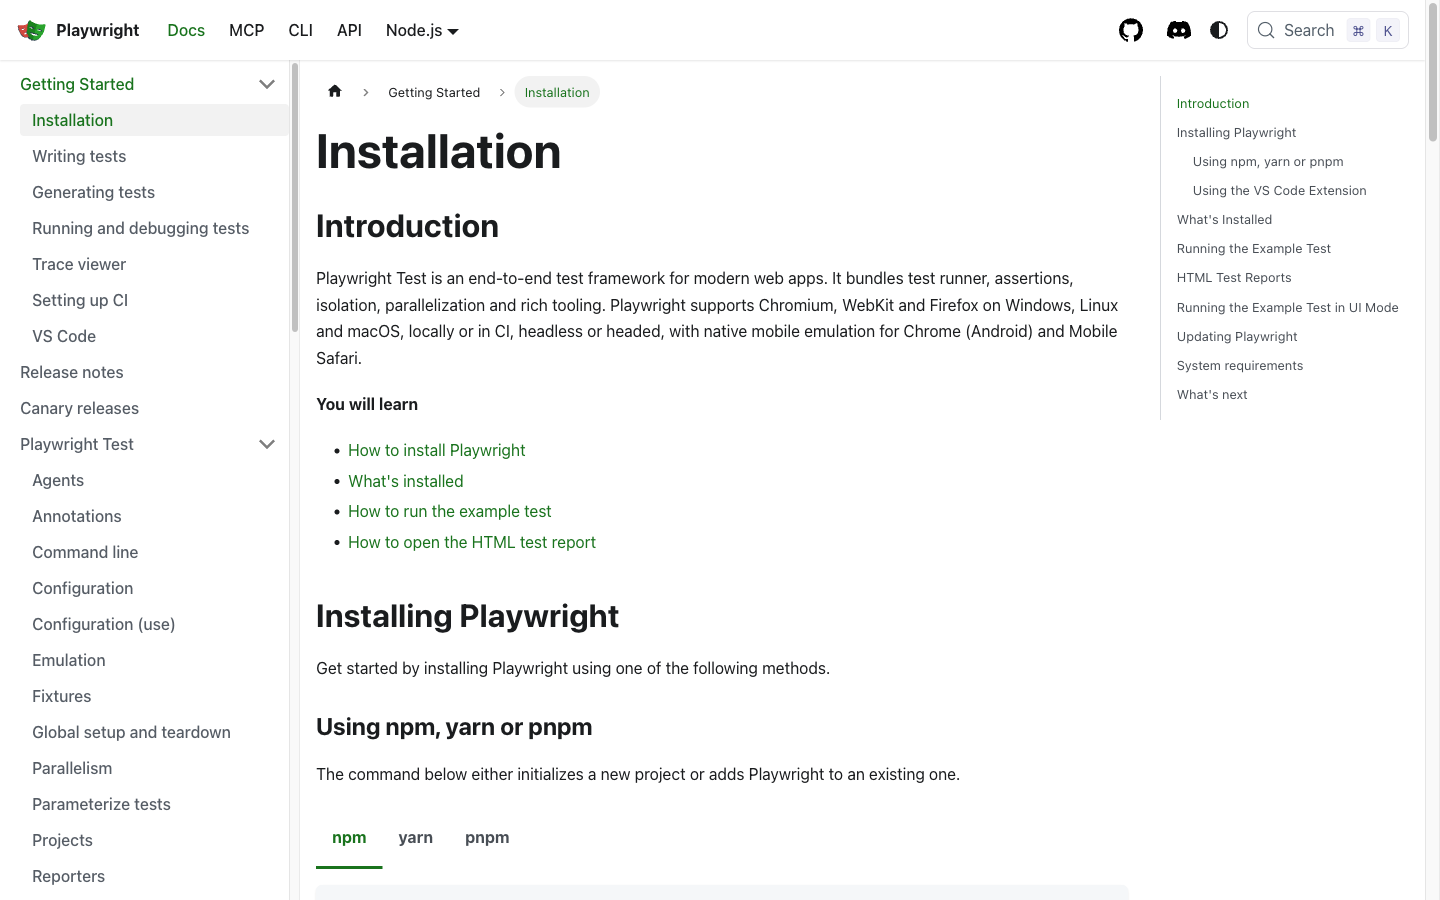Jump to What's Installed in contents
1440x900 pixels.
pyautogui.click(x=1224, y=219)
